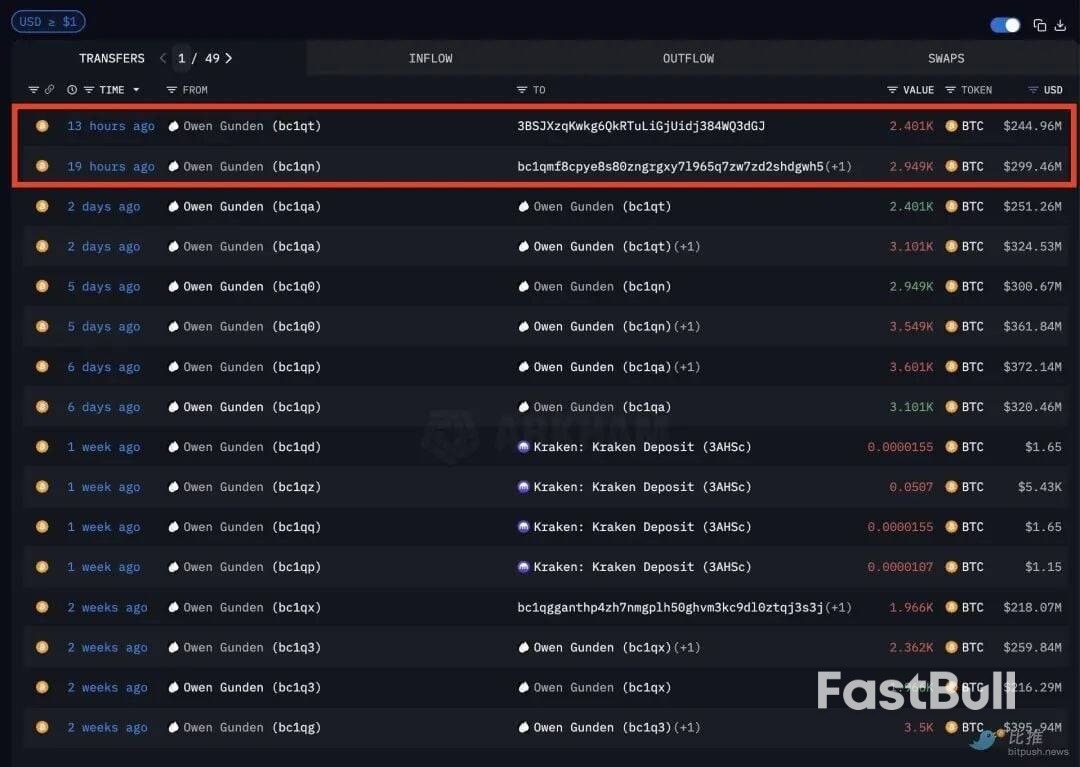Click the clock icon beside the TIME header
Screen dimensions: 1080x767
click(x=72, y=90)
